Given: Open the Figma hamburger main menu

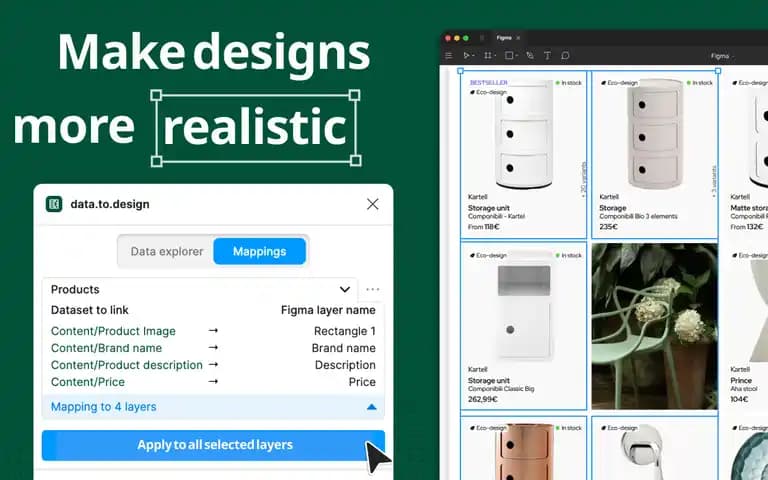Looking at the screenshot, I should click(x=448, y=56).
